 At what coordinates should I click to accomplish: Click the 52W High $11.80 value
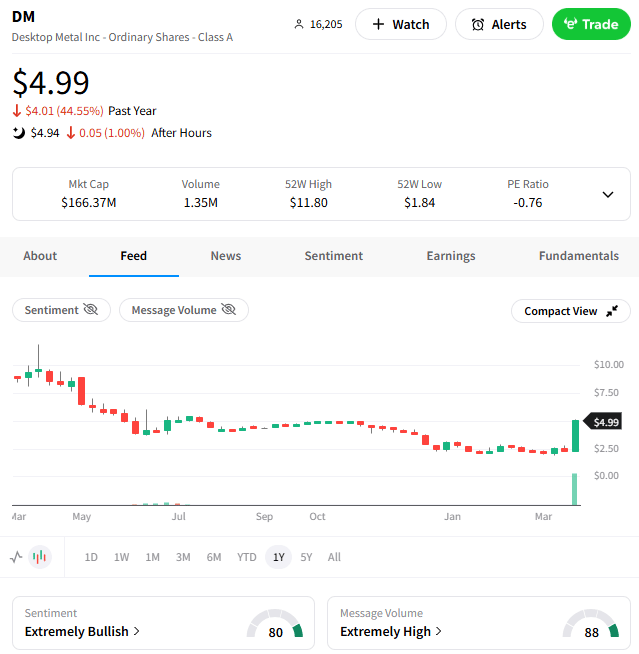click(x=309, y=203)
